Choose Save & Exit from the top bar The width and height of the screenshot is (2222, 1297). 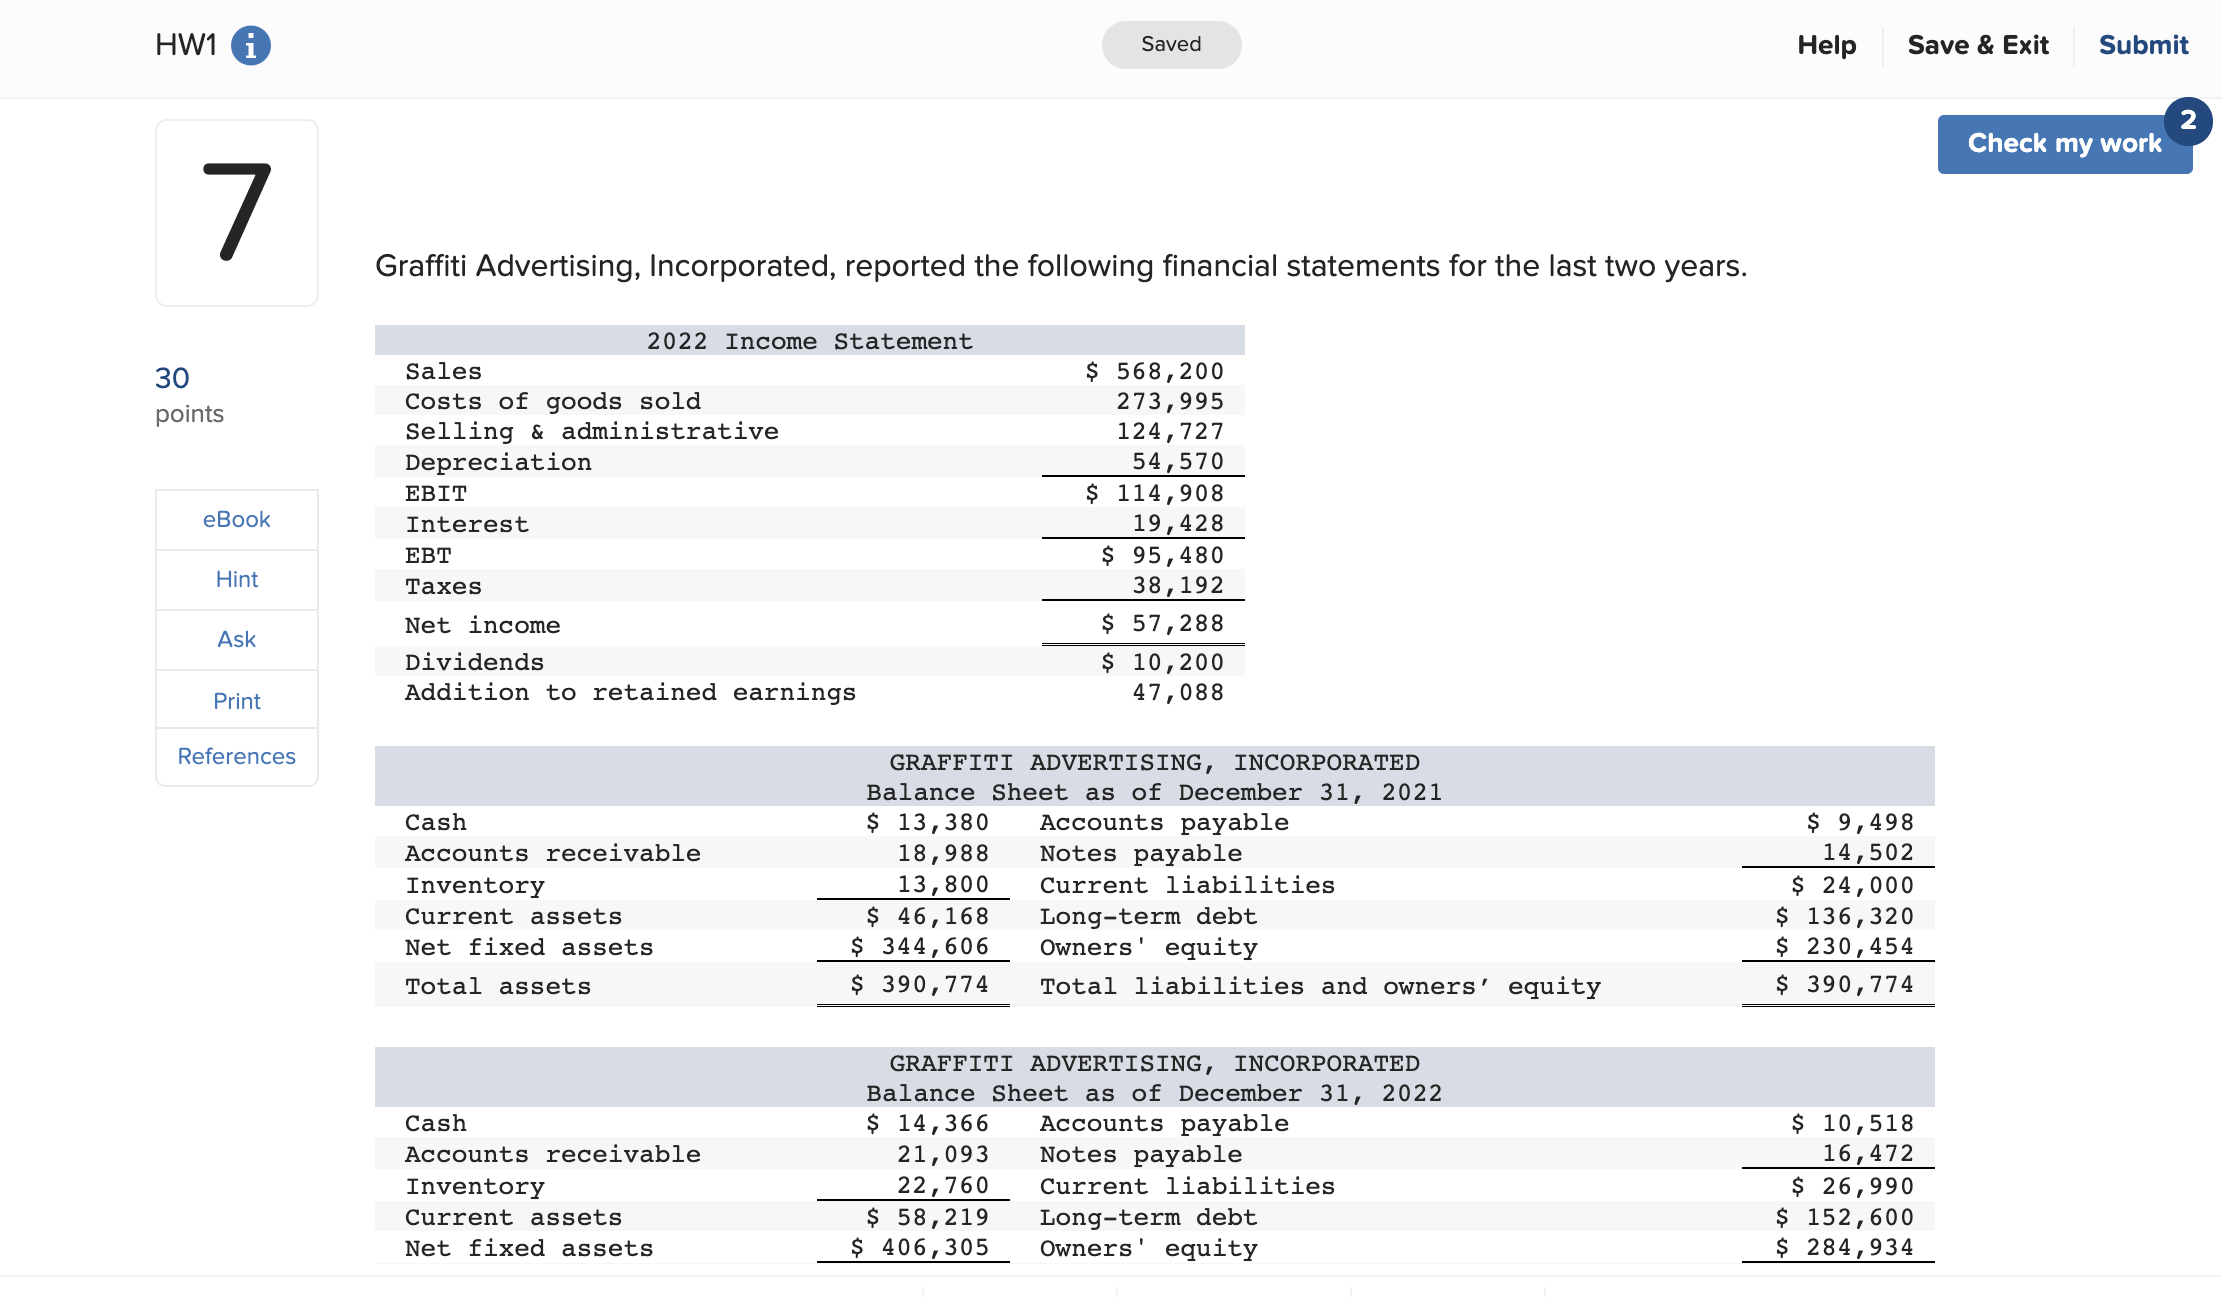coord(1978,44)
